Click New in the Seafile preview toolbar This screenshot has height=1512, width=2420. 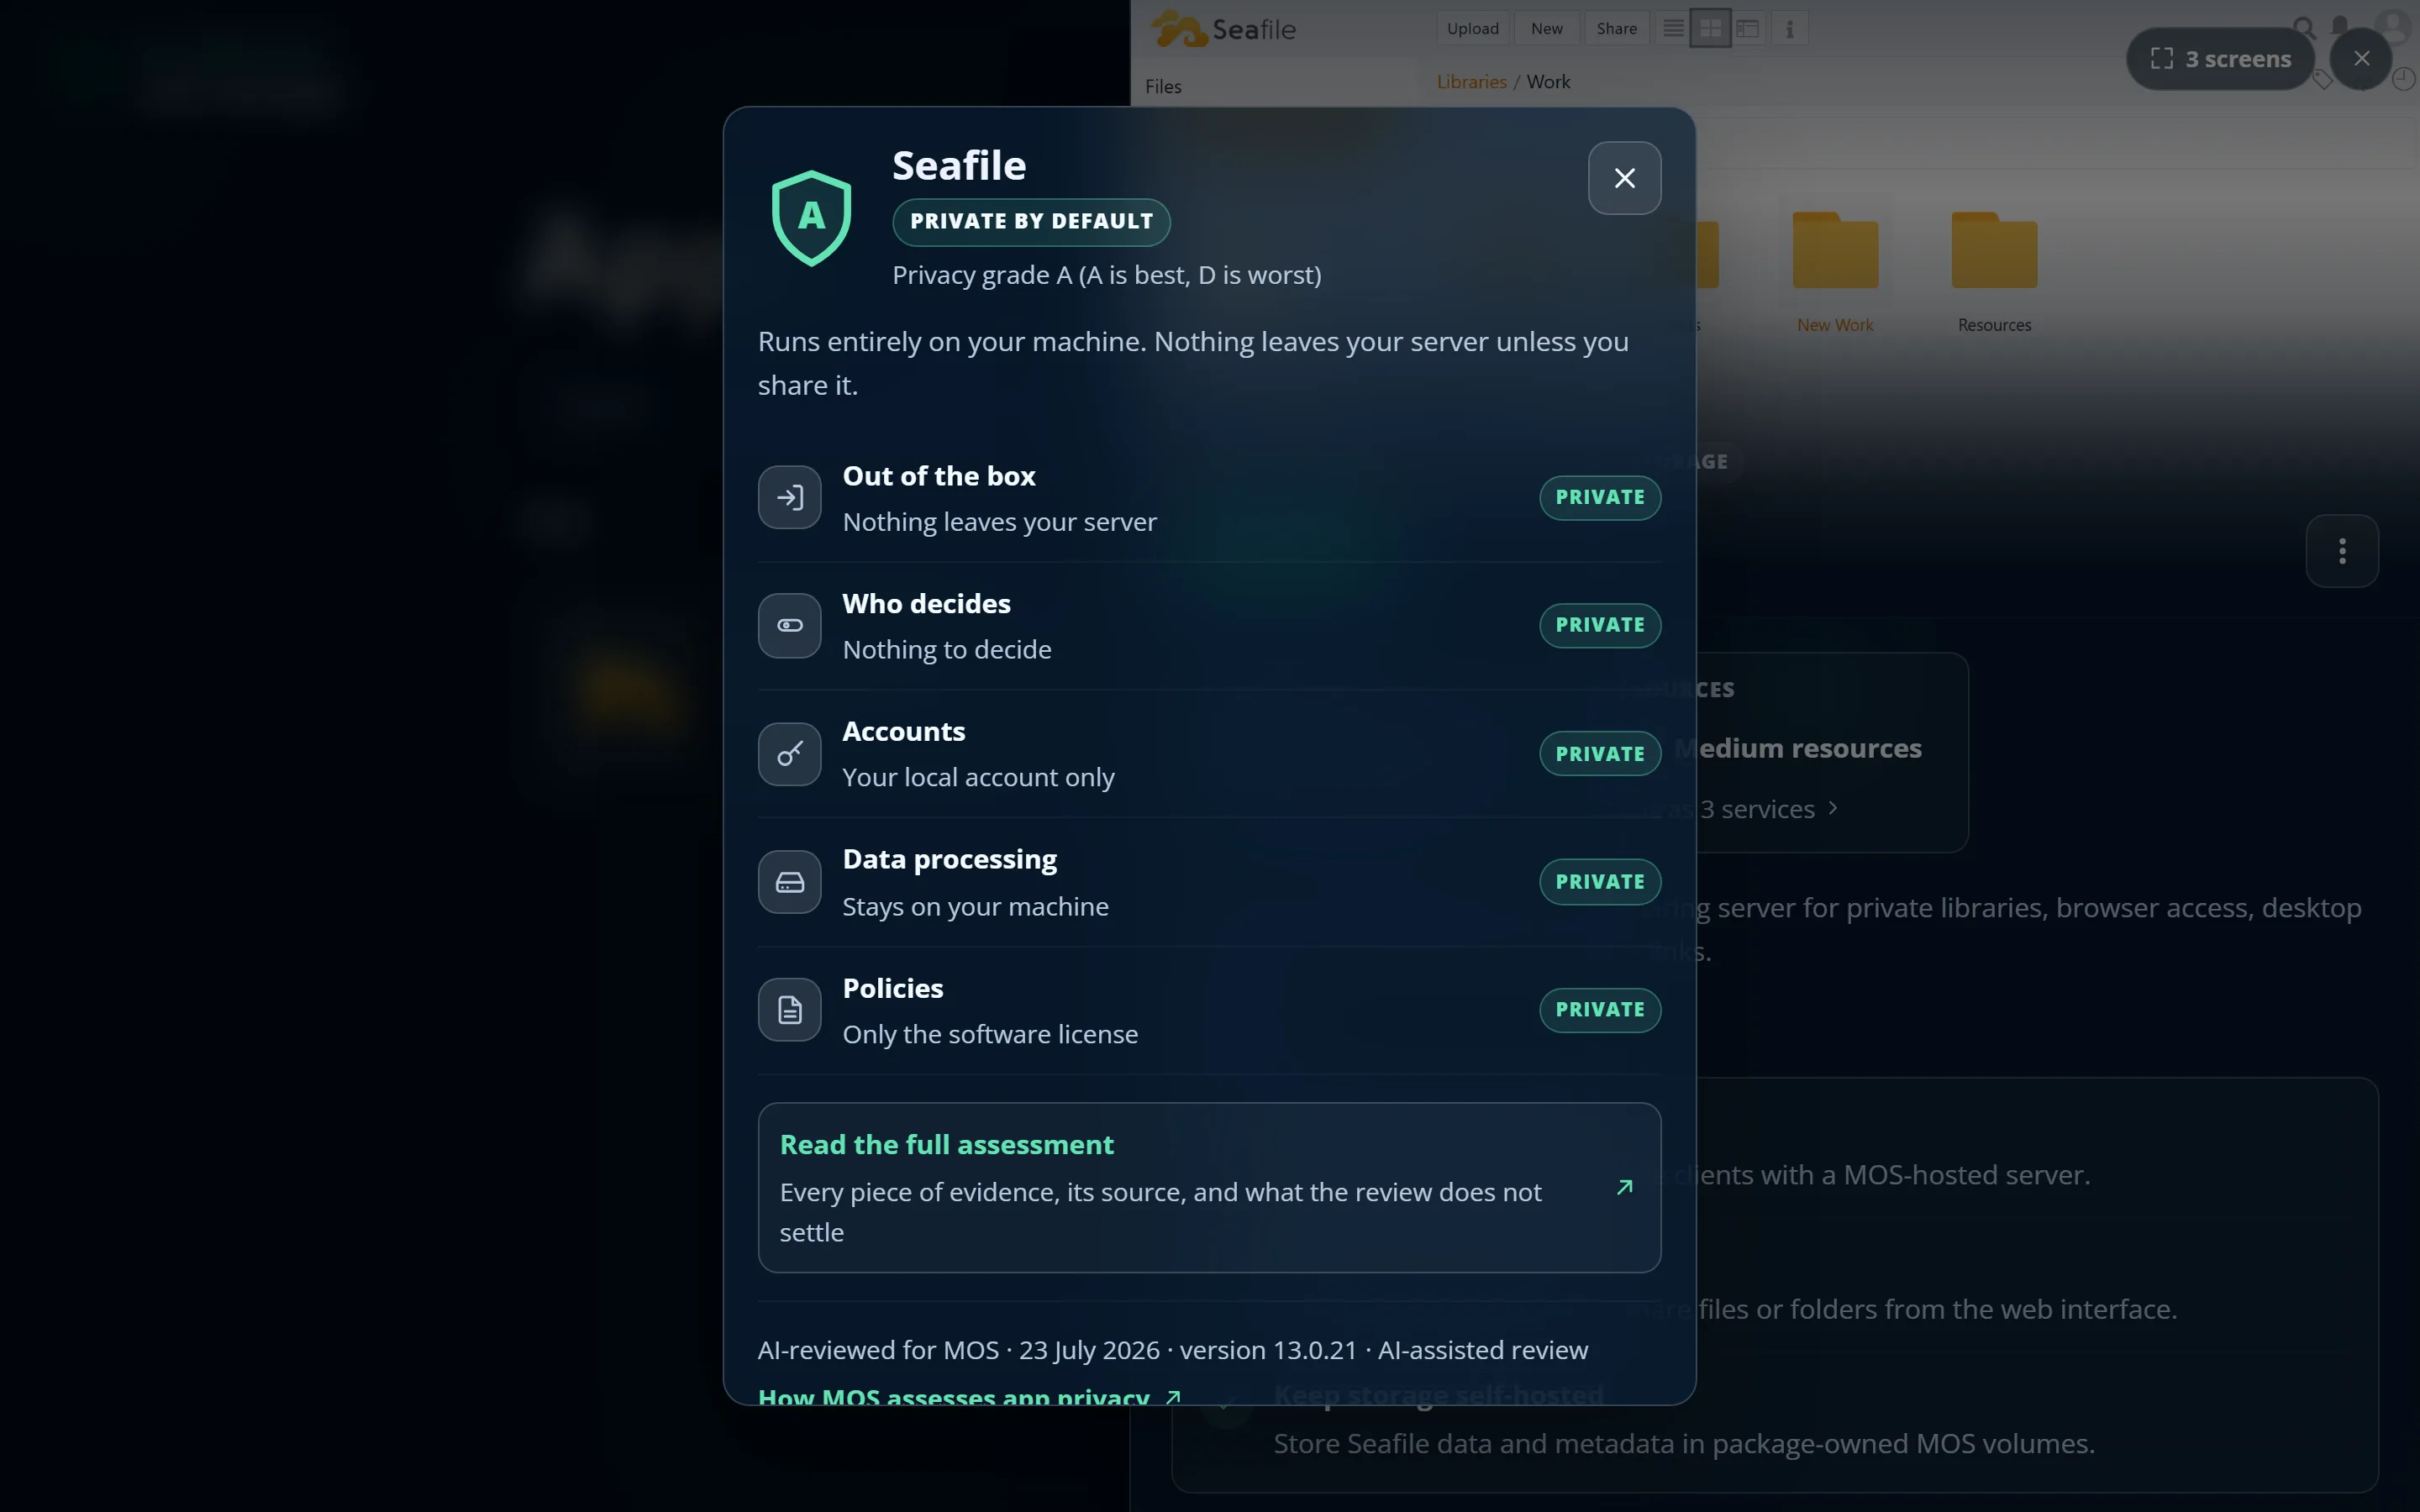coord(1546,28)
